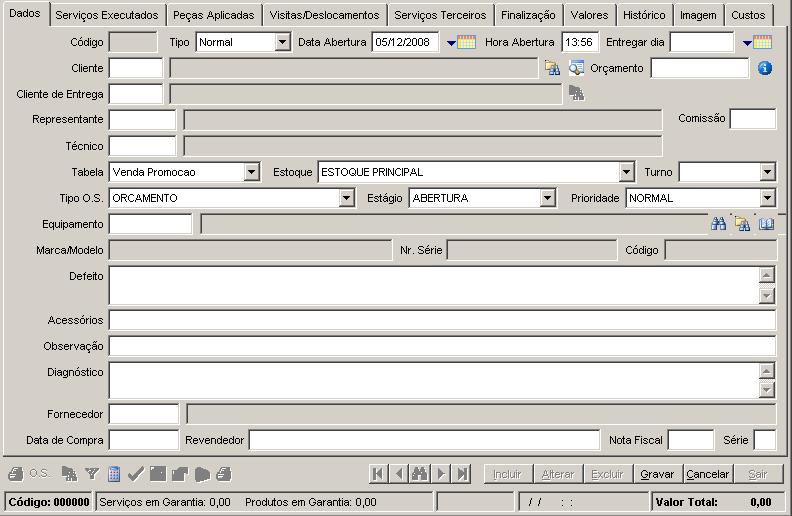Click the Equipamento code input field

point(151,224)
